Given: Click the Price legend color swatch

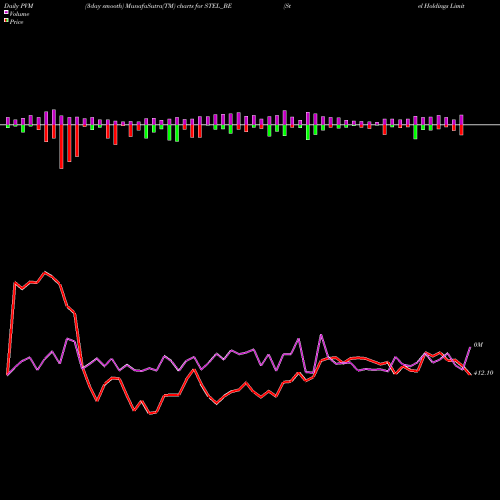Looking at the screenshot, I should point(6,21).
